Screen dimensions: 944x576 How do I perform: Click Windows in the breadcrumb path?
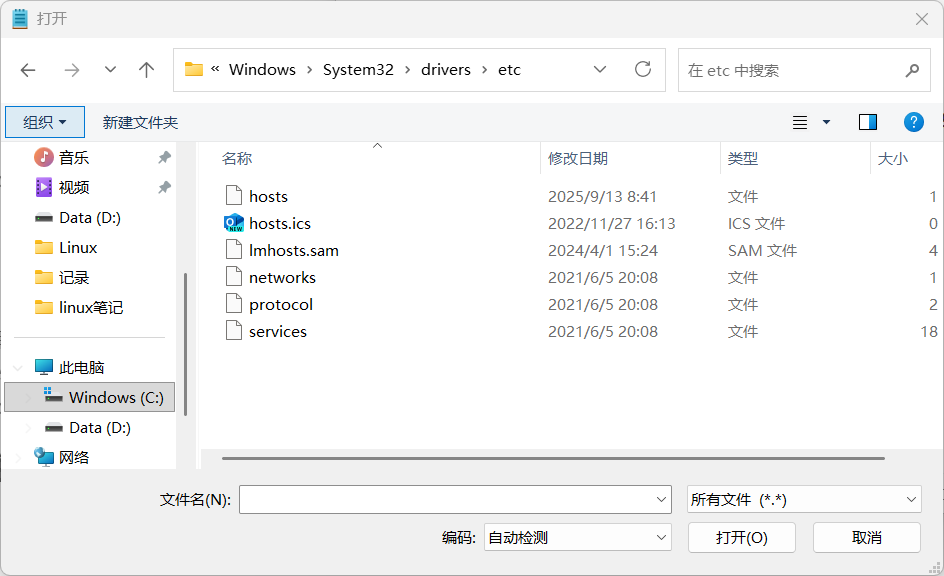[262, 70]
